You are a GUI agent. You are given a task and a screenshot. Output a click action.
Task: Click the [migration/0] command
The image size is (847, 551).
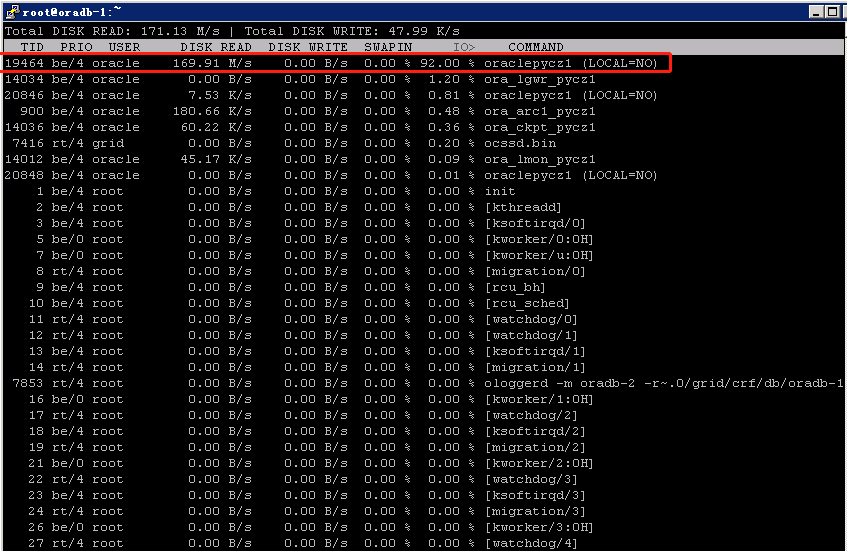click(535, 271)
